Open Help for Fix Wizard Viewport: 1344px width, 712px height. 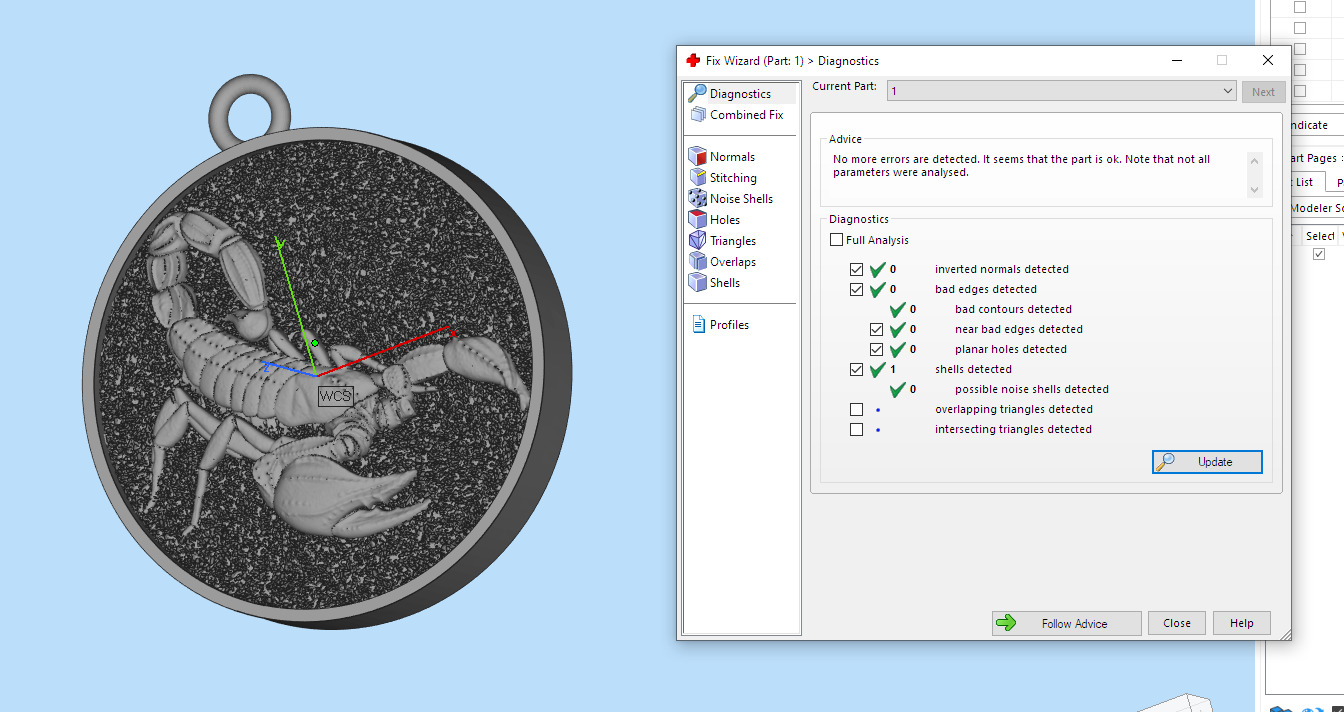coord(1241,623)
